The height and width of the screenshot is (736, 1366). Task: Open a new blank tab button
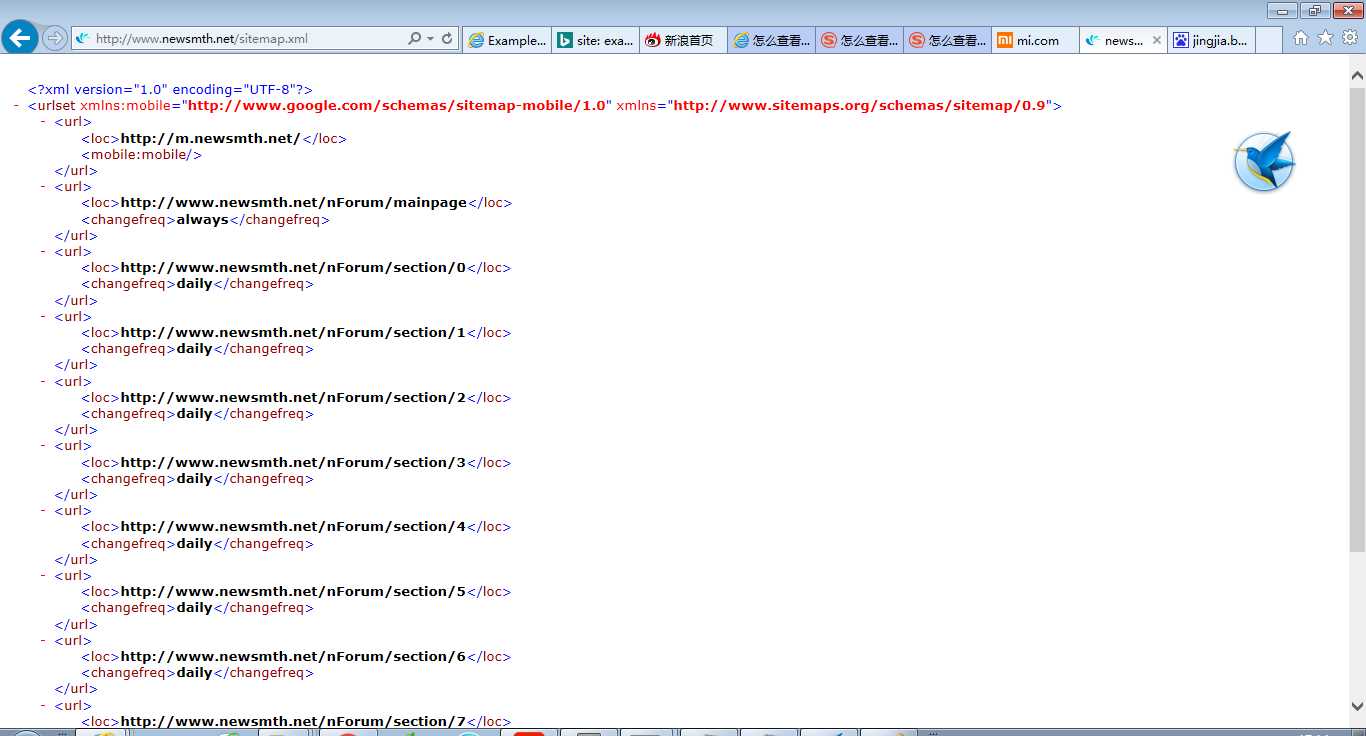[1269, 40]
